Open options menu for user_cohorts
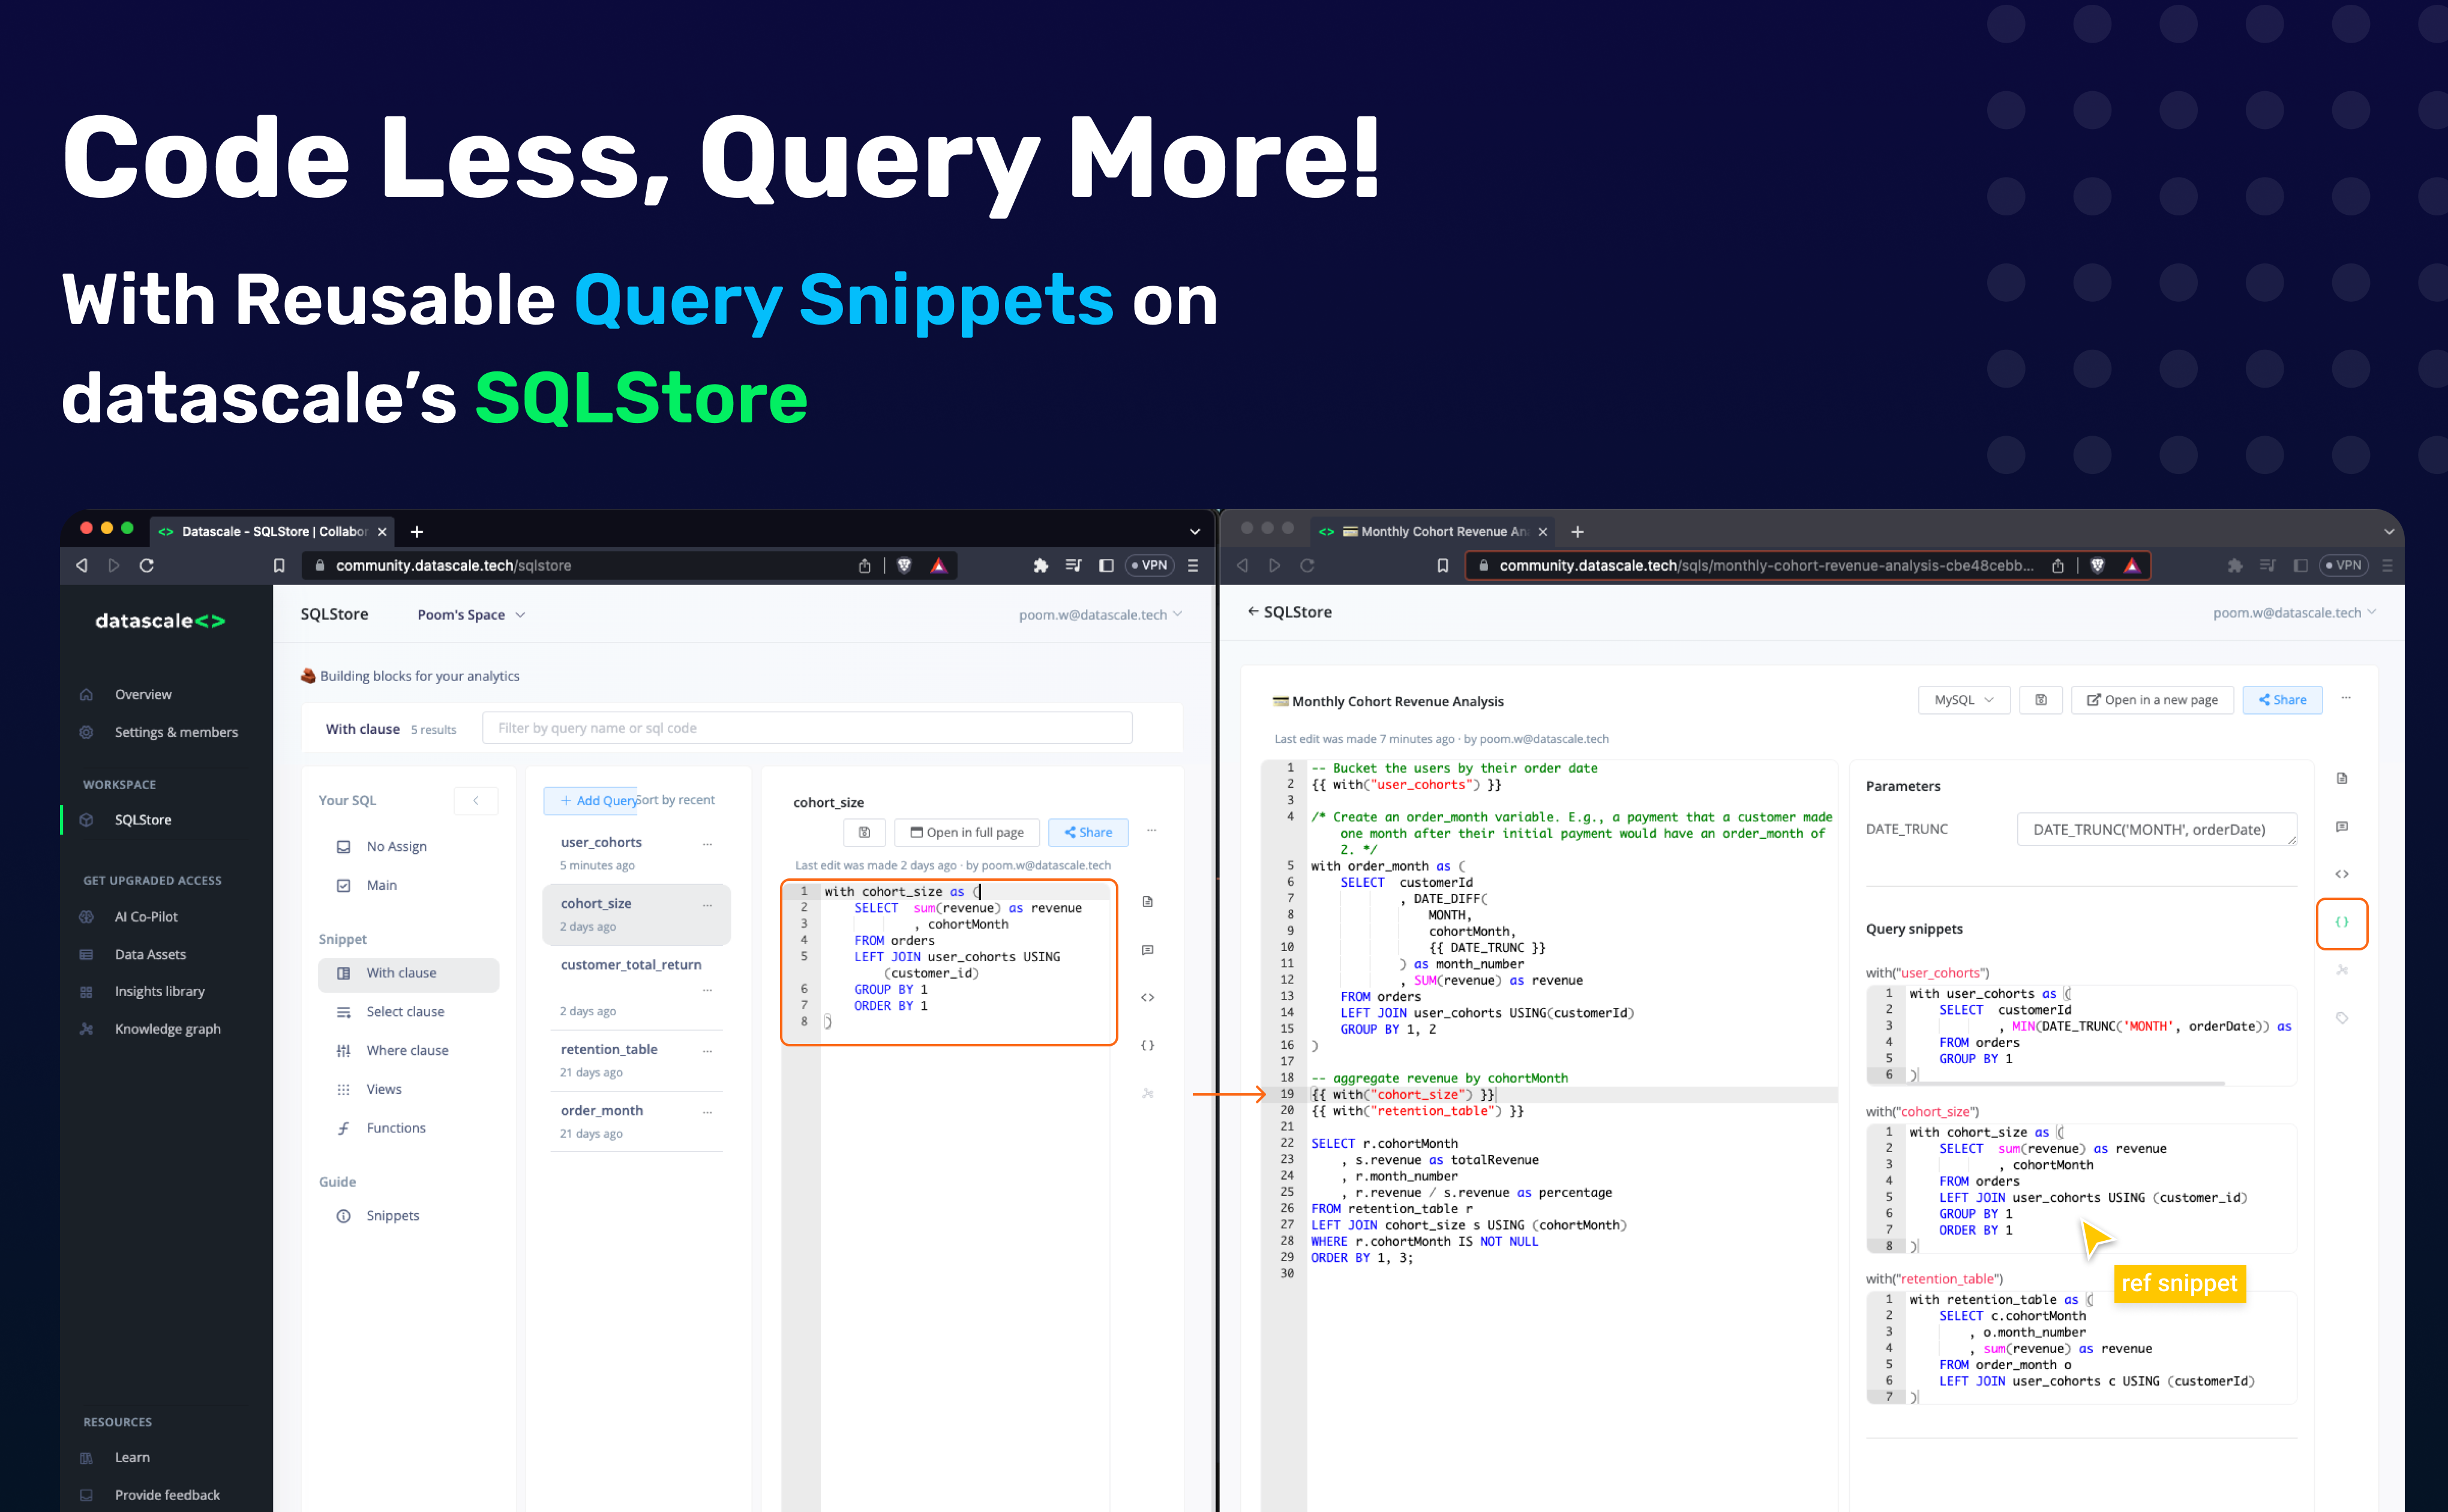Image resolution: width=2448 pixels, height=1512 pixels. (x=707, y=844)
